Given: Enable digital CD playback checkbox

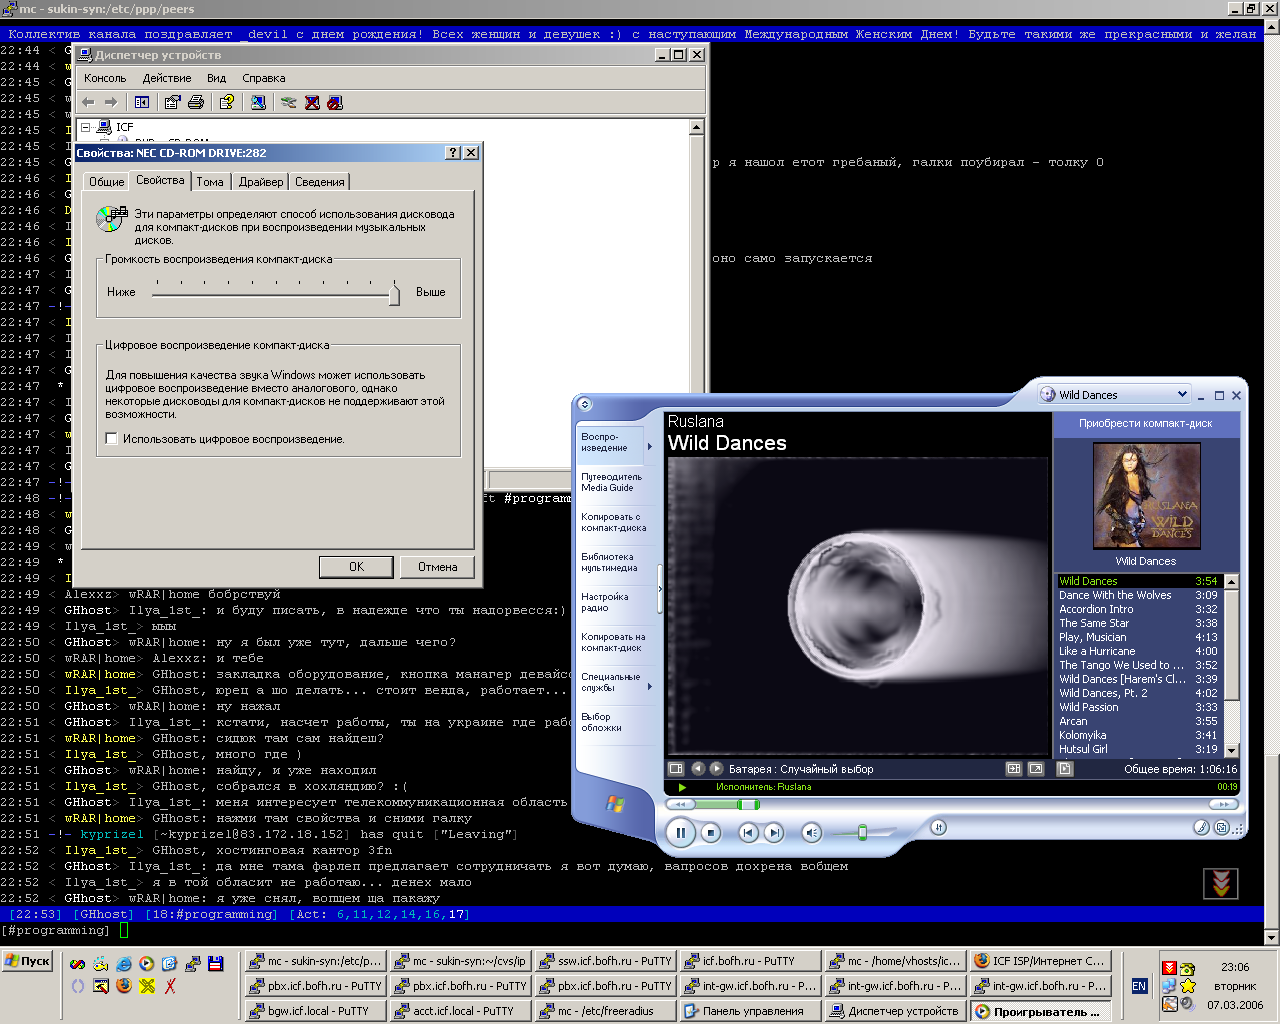Looking at the screenshot, I should [112, 439].
